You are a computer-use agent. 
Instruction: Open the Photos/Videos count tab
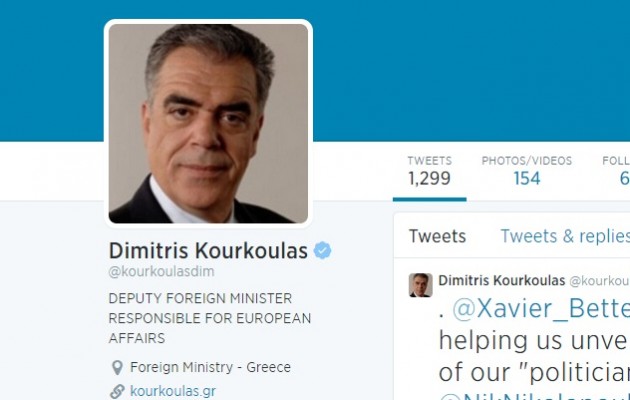[x=527, y=171]
